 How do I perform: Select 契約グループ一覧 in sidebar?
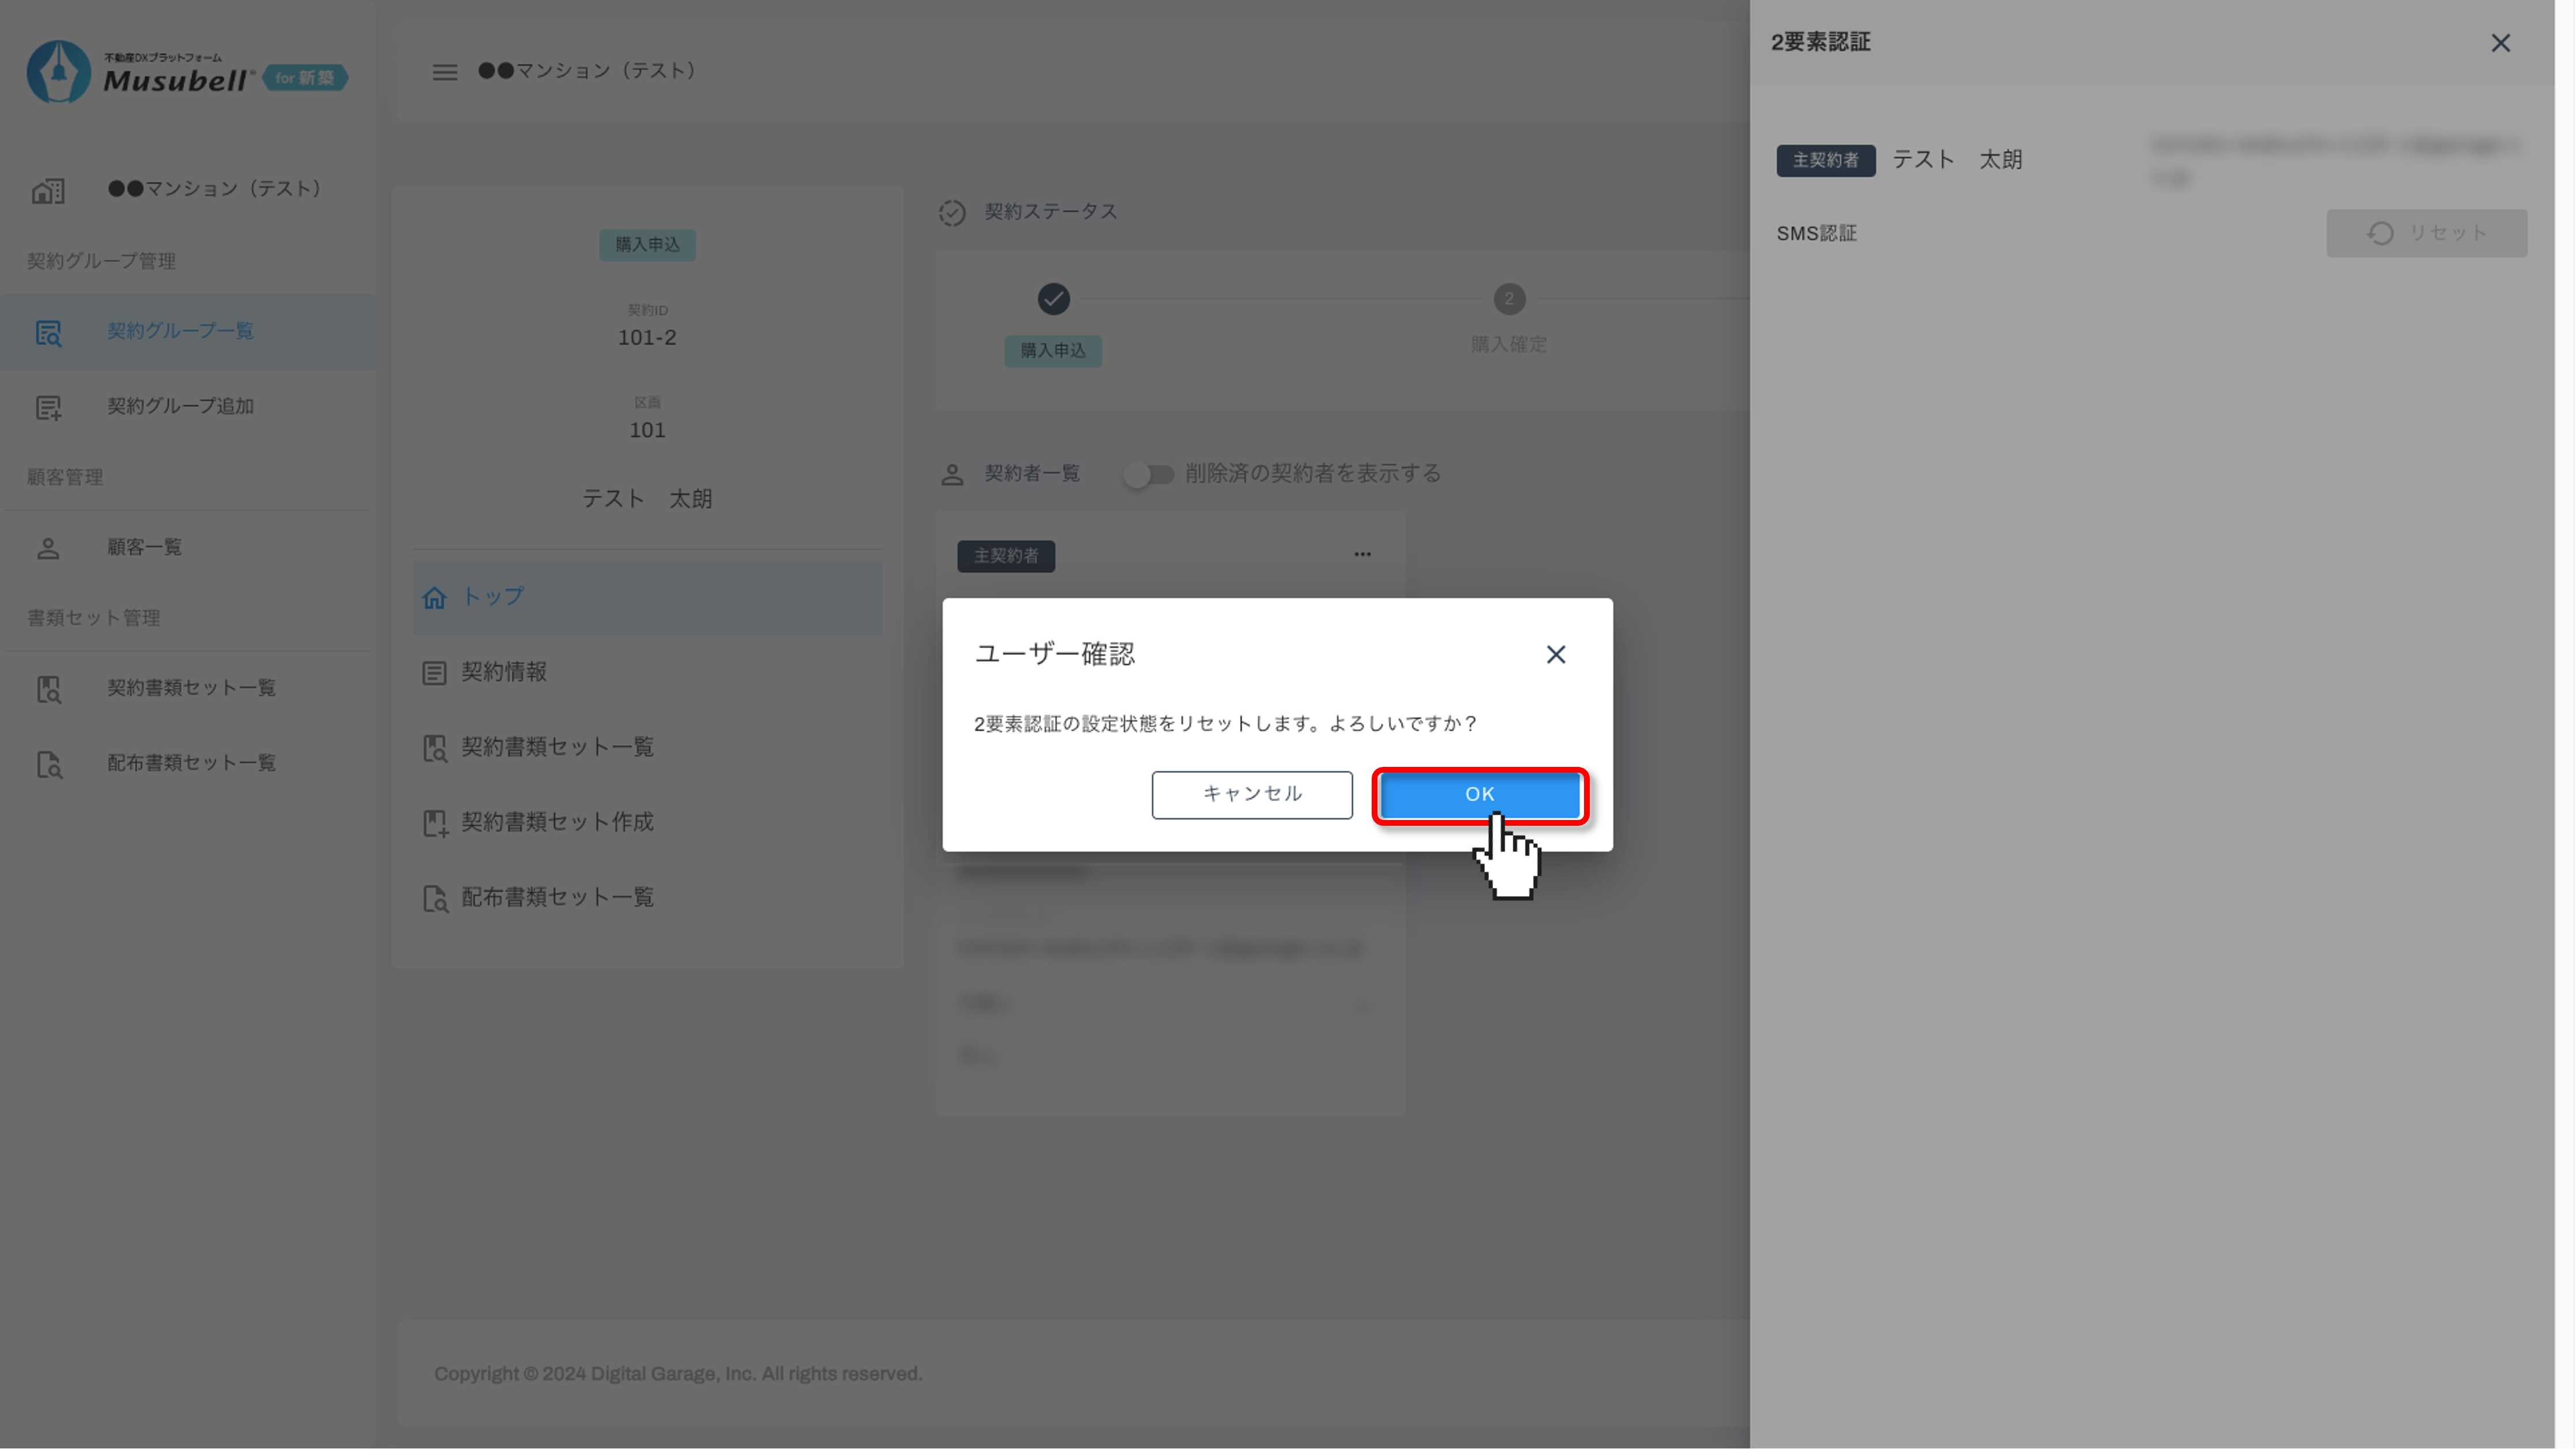coord(180,331)
